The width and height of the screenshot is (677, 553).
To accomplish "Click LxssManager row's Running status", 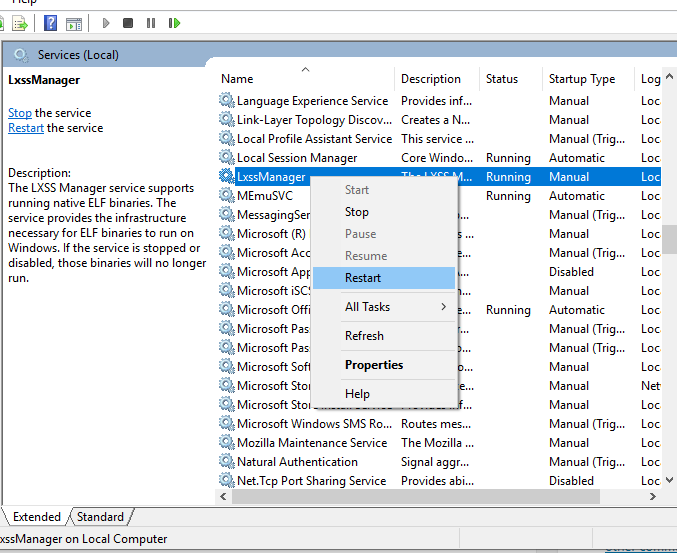I will click(508, 177).
